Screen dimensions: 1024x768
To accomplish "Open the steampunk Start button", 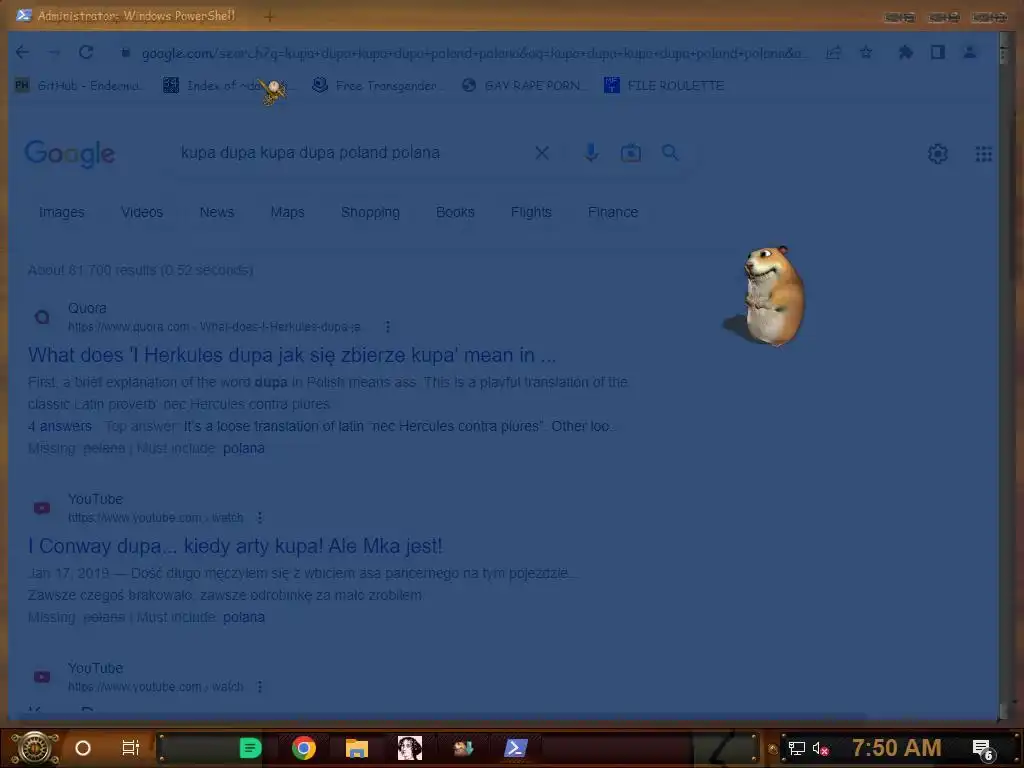I will (35, 748).
